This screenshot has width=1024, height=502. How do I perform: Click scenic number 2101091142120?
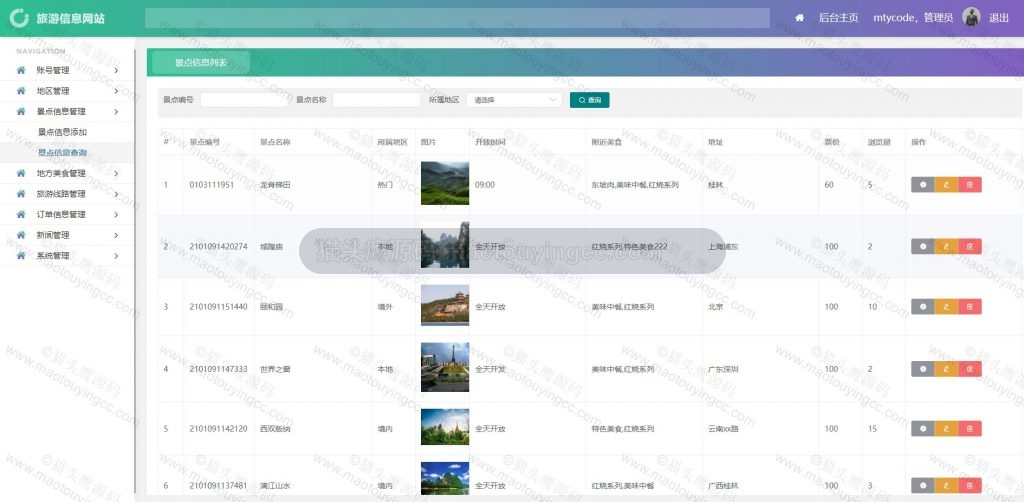(219, 429)
